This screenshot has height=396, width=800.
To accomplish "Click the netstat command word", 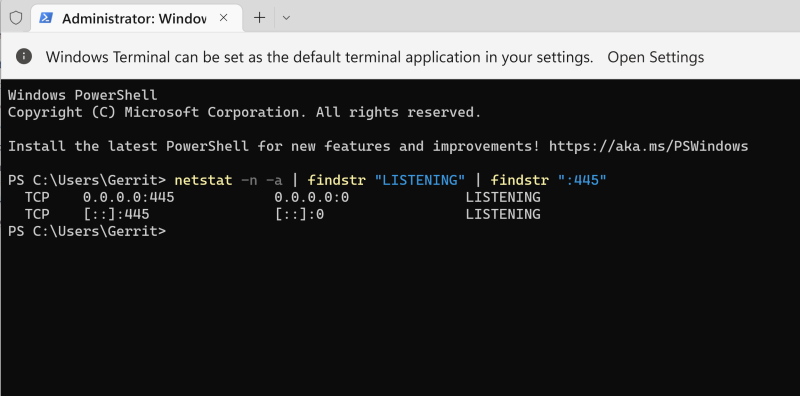I will [203, 180].
